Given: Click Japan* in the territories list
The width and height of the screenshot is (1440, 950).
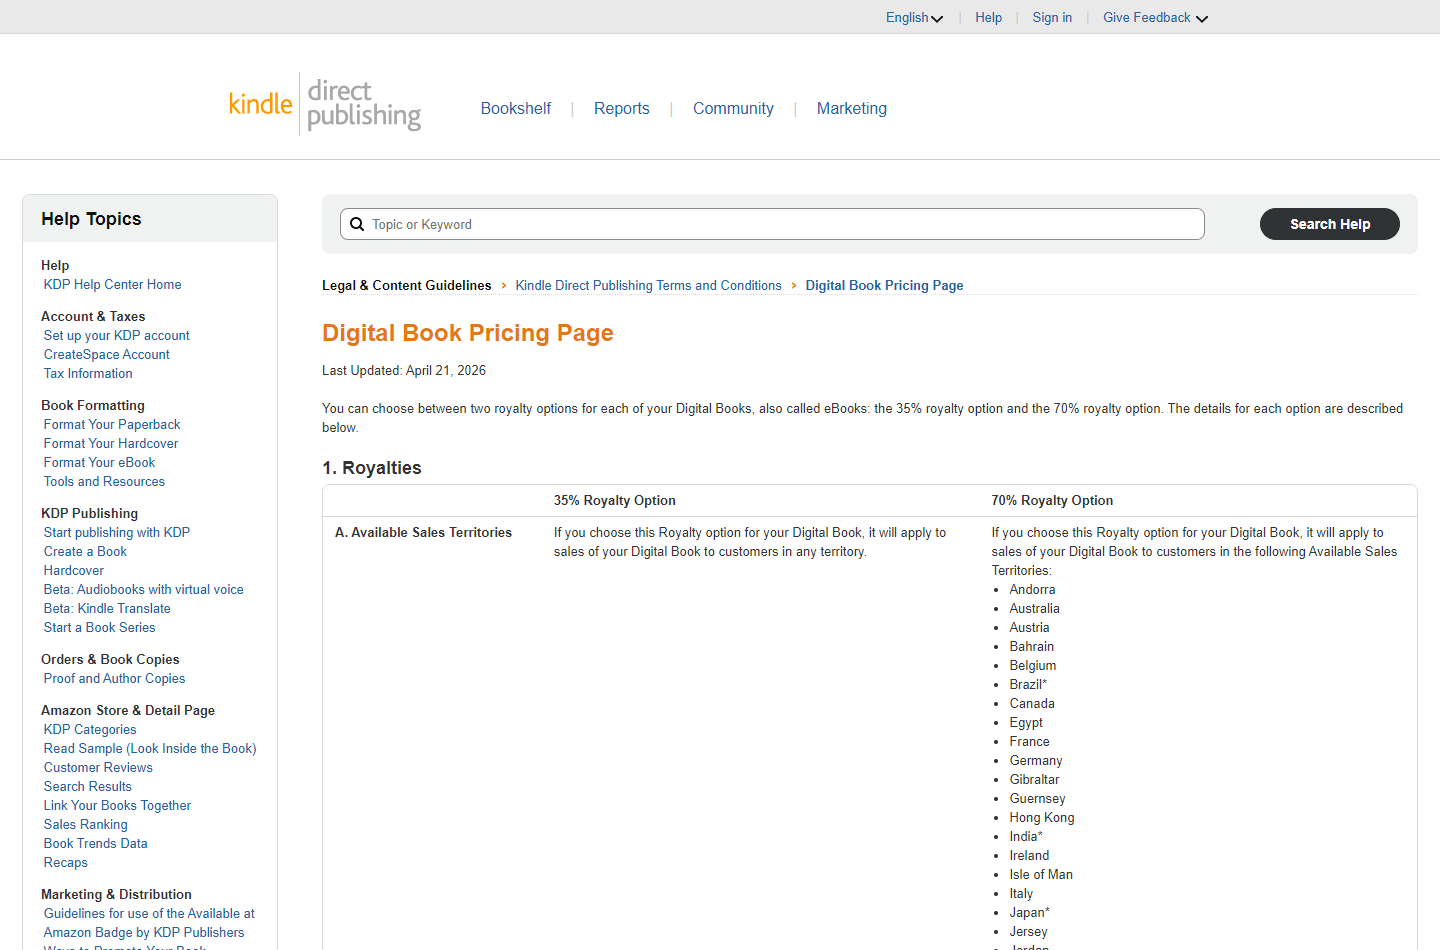Looking at the screenshot, I should coord(1030,913).
